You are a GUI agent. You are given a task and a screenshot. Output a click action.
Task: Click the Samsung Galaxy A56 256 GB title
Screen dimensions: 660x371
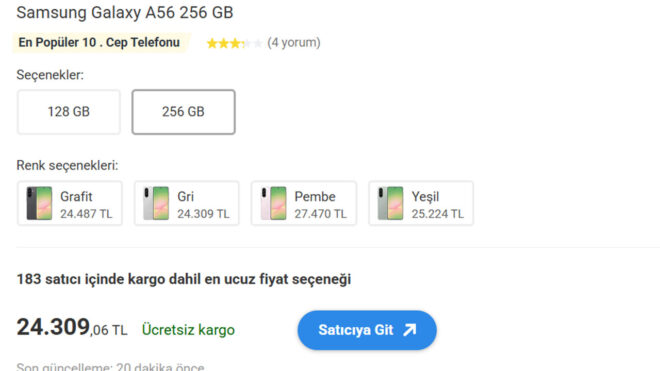125,13
